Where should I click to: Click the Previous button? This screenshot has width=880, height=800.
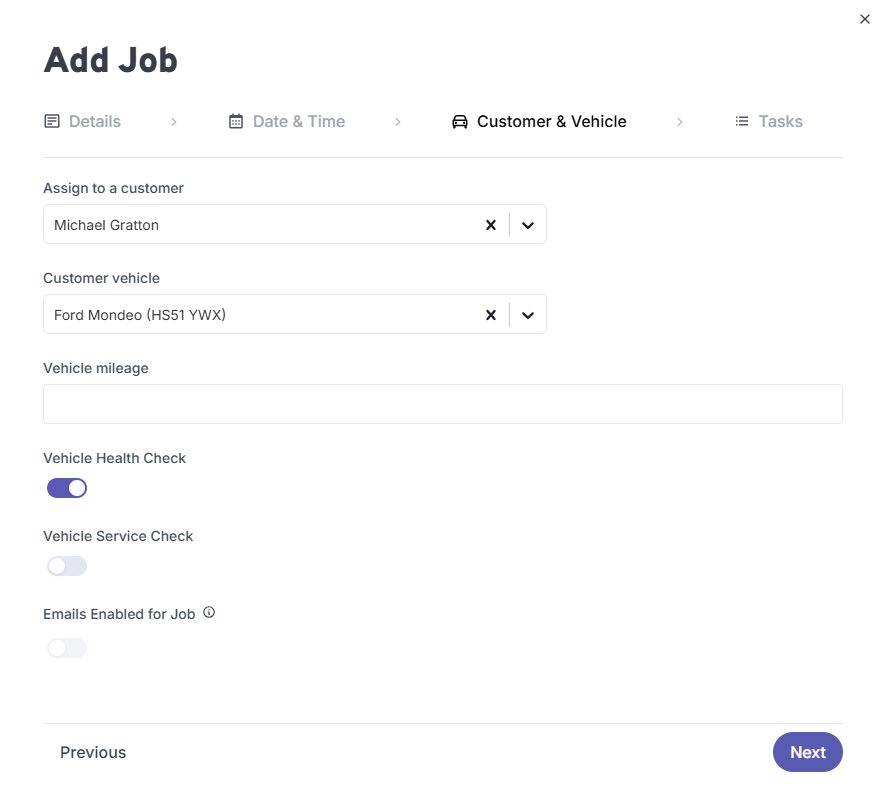pyautogui.click(x=92, y=752)
